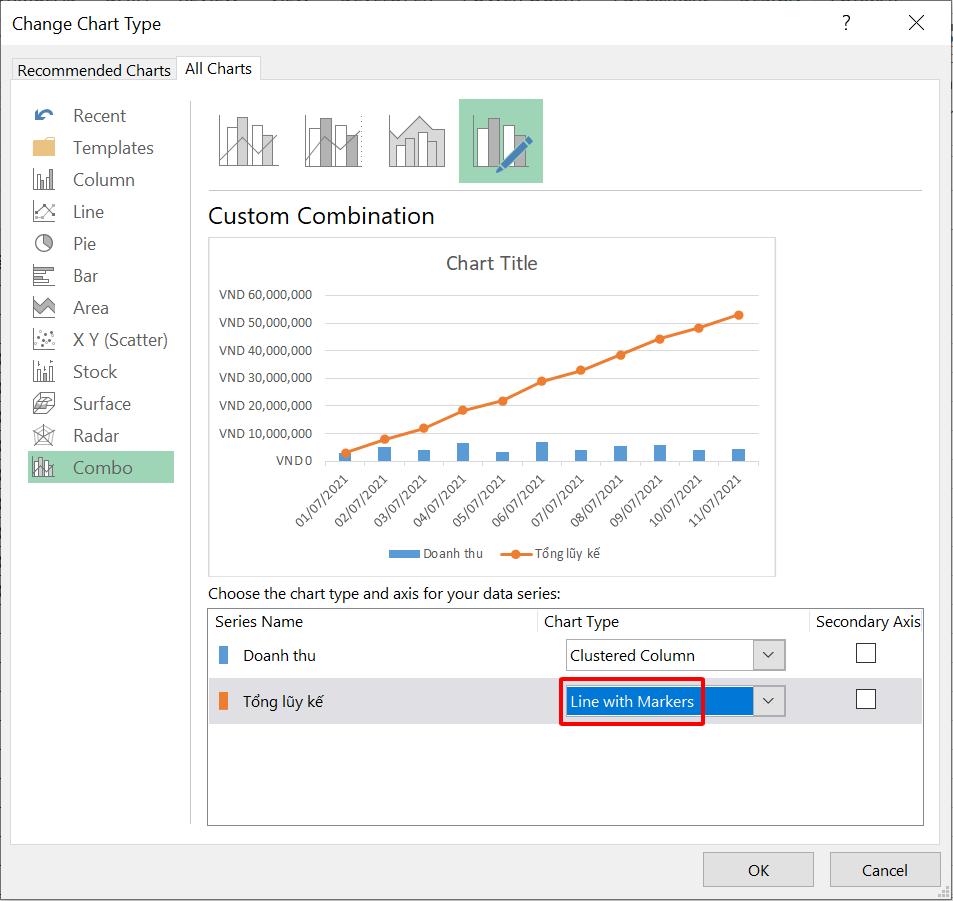
Task: Select the Stock chart category
Action: pyautogui.click(x=95, y=371)
